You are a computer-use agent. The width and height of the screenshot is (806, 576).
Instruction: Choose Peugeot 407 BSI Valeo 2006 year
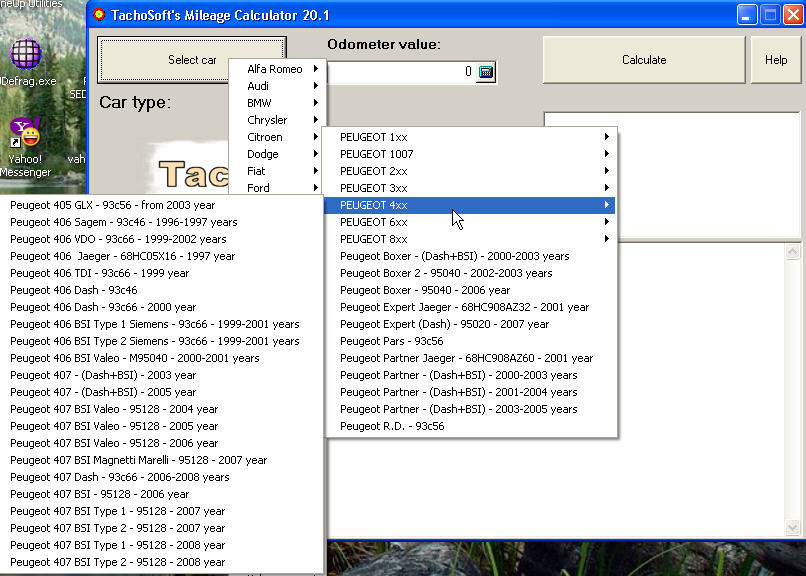click(x=161, y=442)
